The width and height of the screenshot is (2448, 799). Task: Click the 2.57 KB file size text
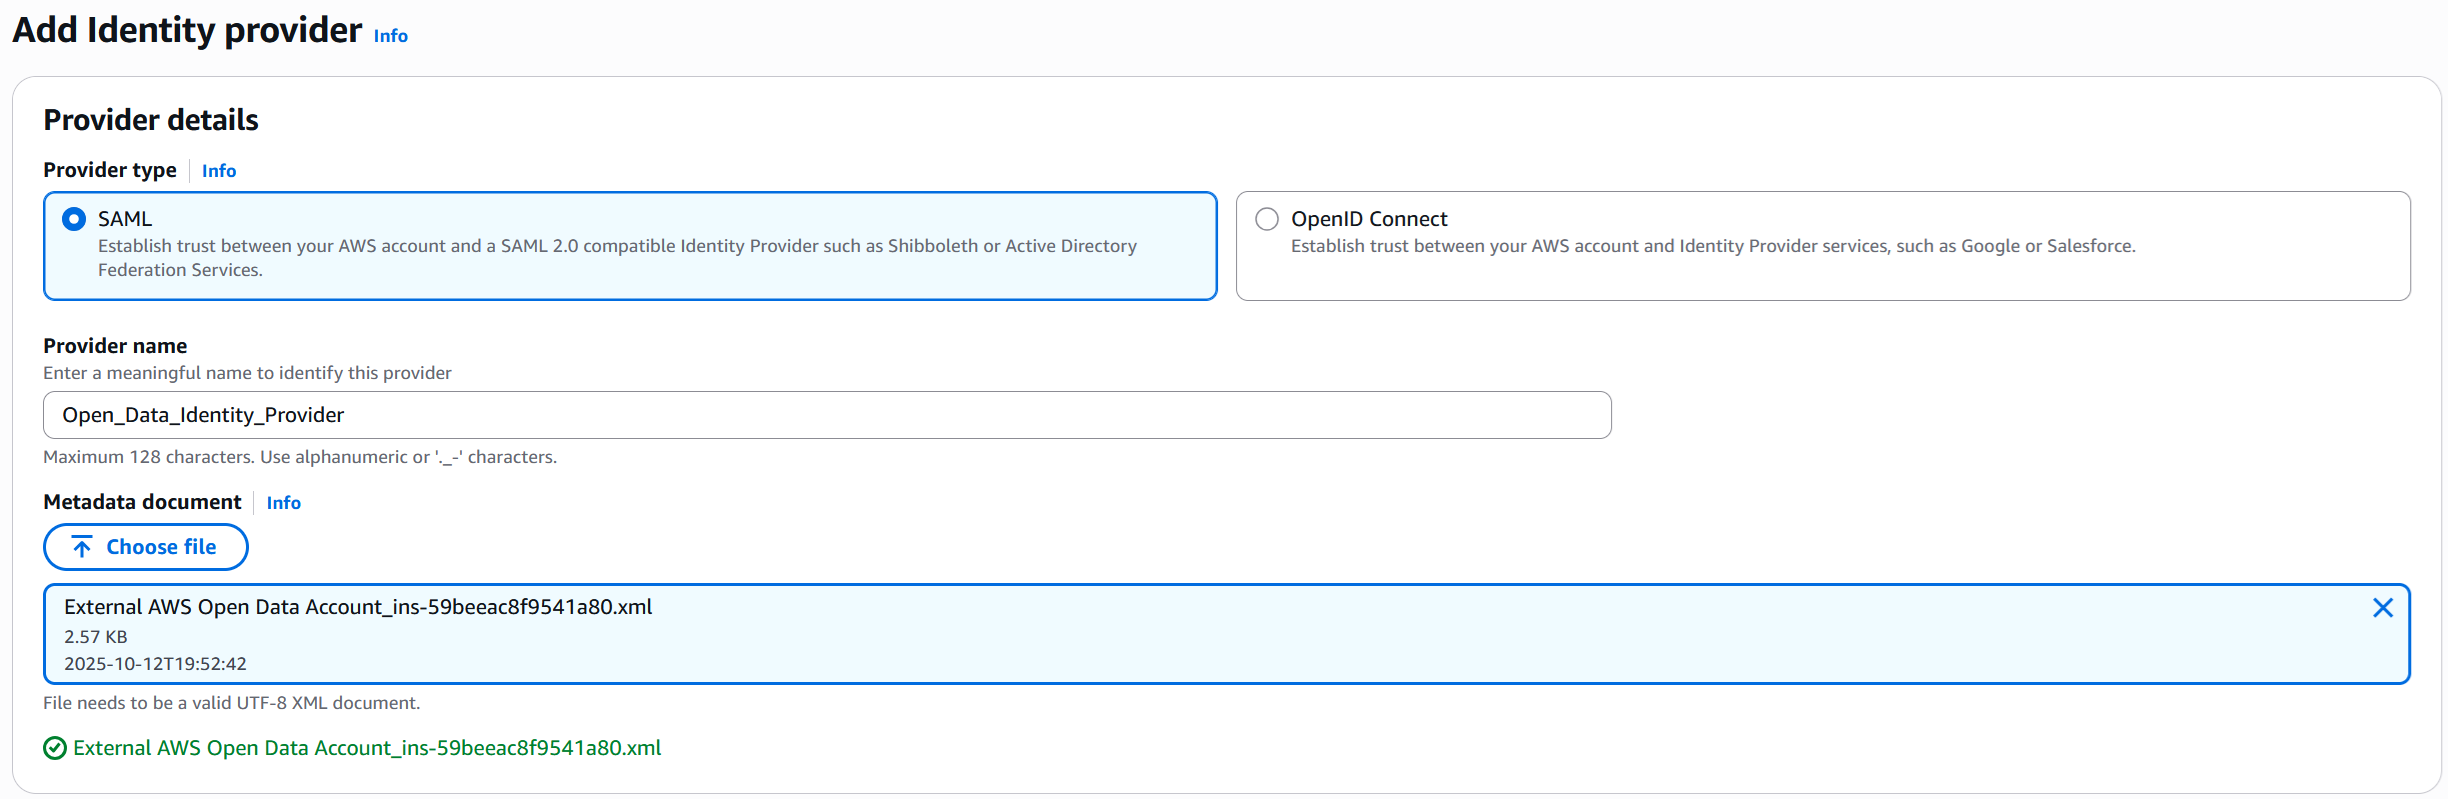(96, 637)
